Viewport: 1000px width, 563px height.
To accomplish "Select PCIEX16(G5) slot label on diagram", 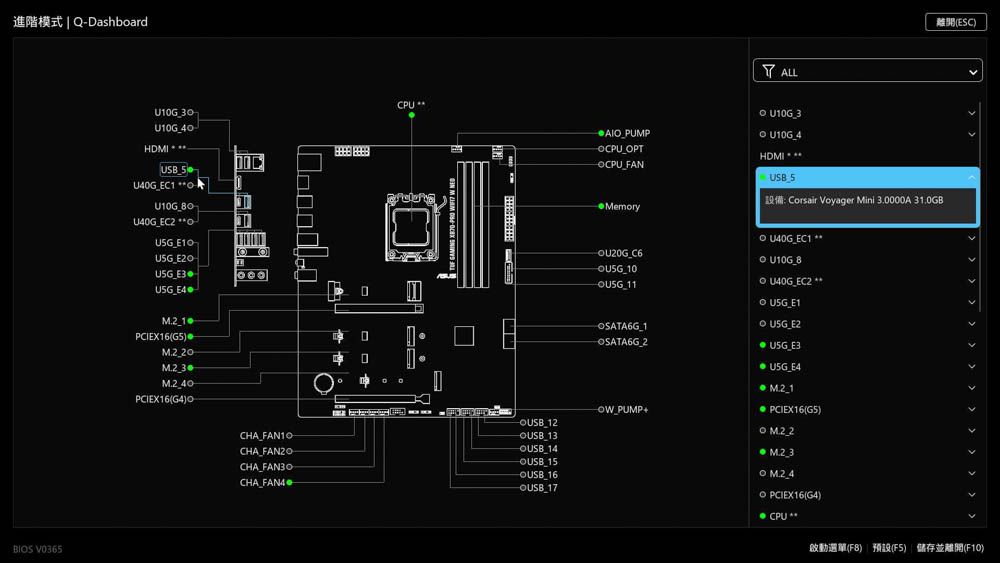I will [x=161, y=337].
